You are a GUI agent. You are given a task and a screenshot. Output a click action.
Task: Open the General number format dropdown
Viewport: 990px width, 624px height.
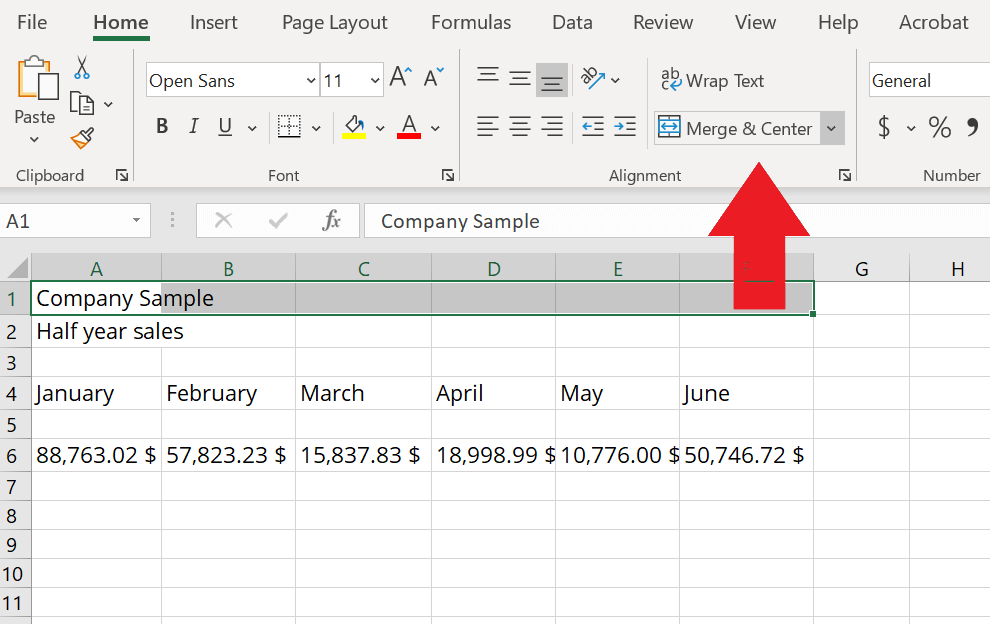(928, 81)
